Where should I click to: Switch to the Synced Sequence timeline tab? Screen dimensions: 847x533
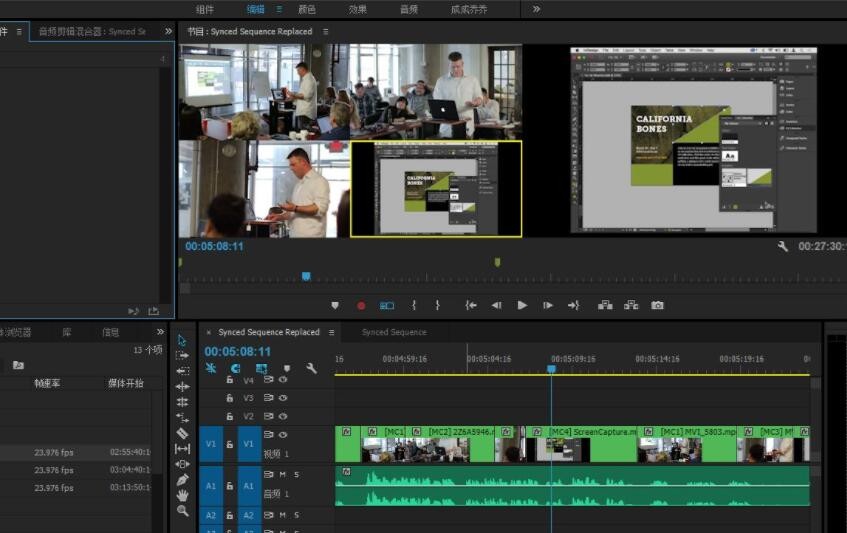click(x=394, y=332)
